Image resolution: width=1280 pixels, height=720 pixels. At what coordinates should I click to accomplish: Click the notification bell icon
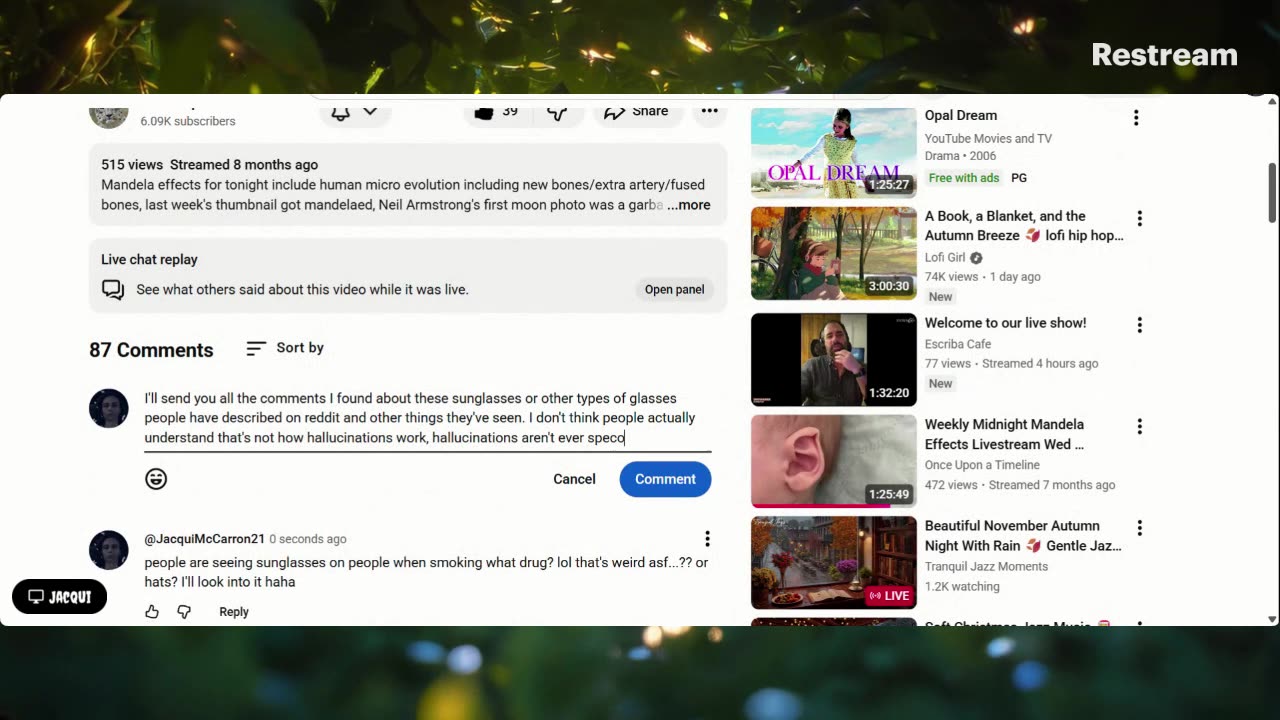coord(340,112)
